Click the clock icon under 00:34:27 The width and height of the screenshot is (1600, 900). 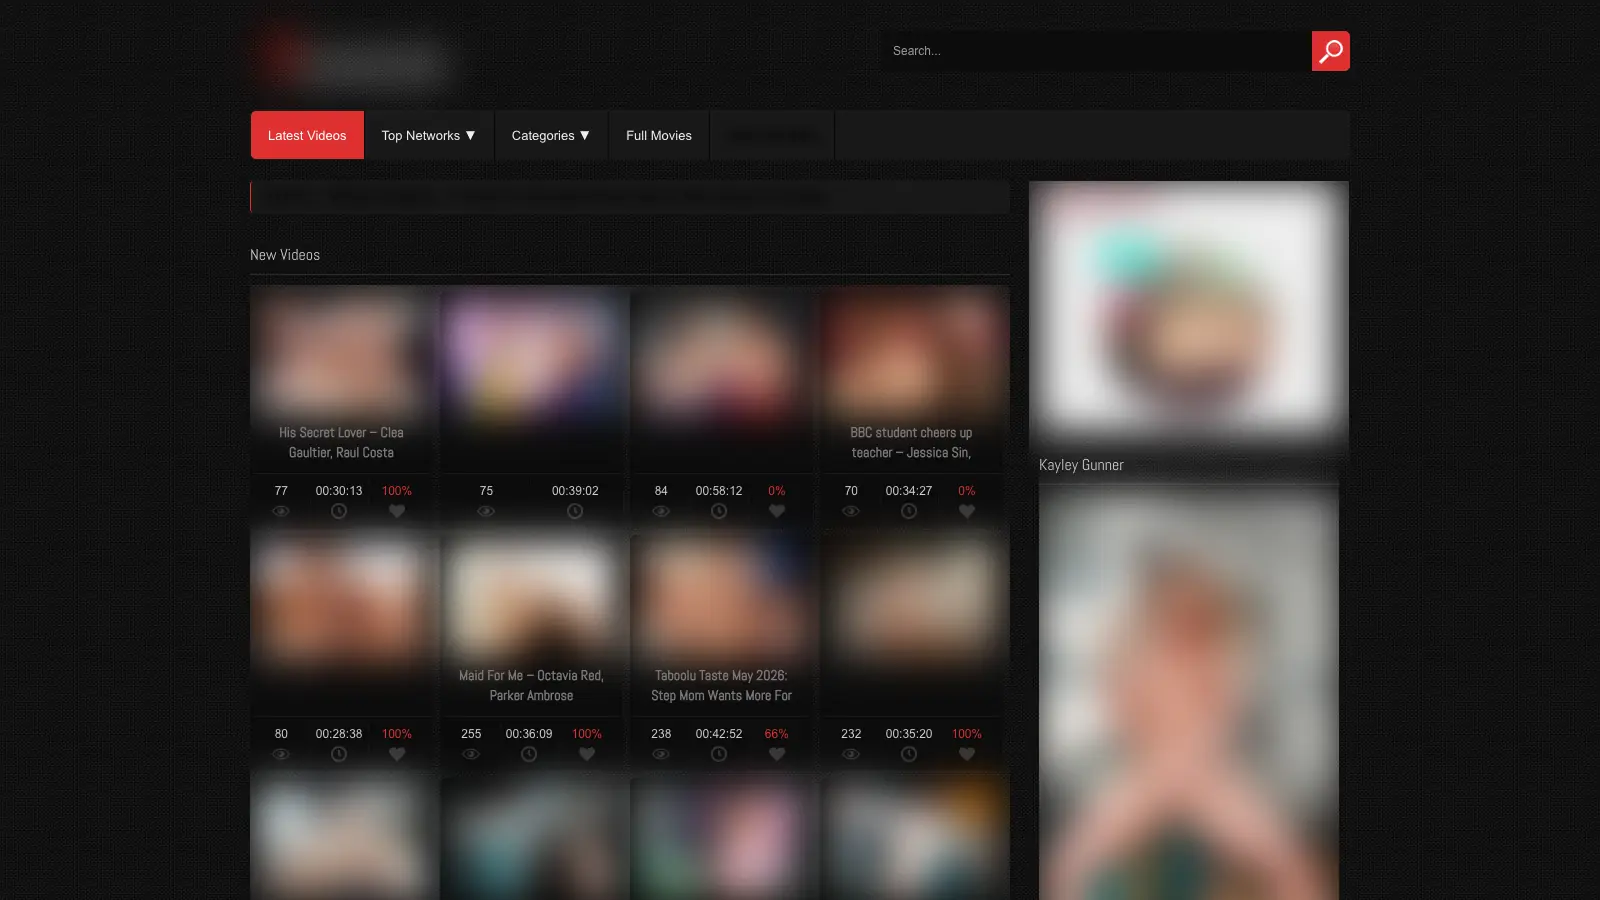(909, 511)
